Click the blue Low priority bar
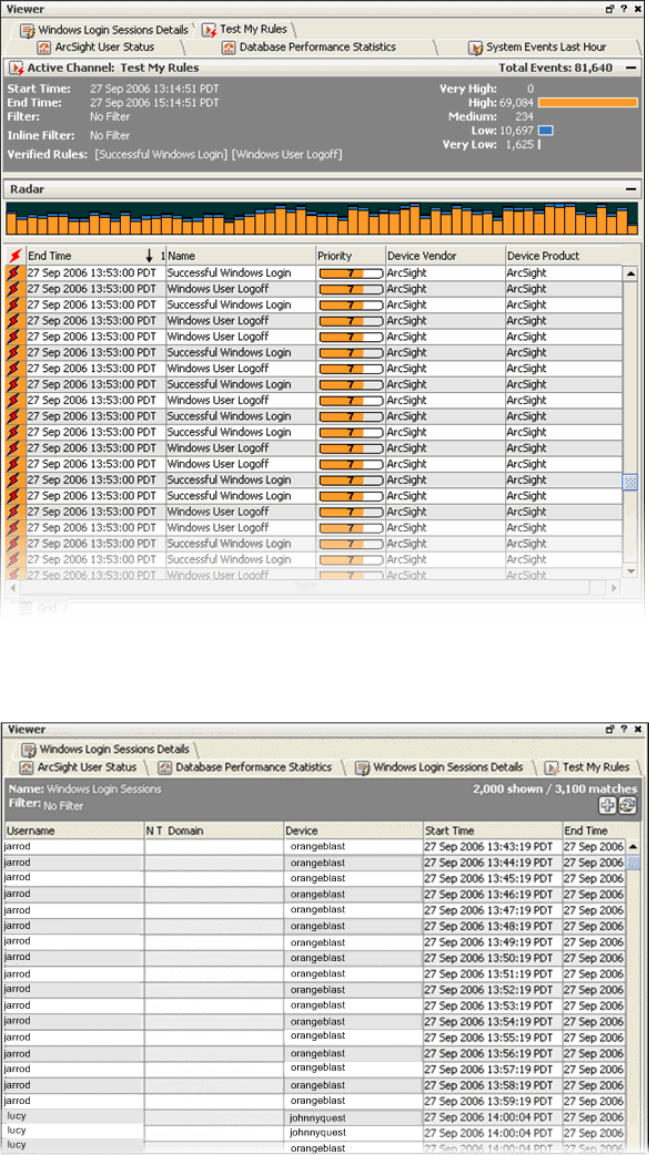The width and height of the screenshot is (649, 1155). 546,130
